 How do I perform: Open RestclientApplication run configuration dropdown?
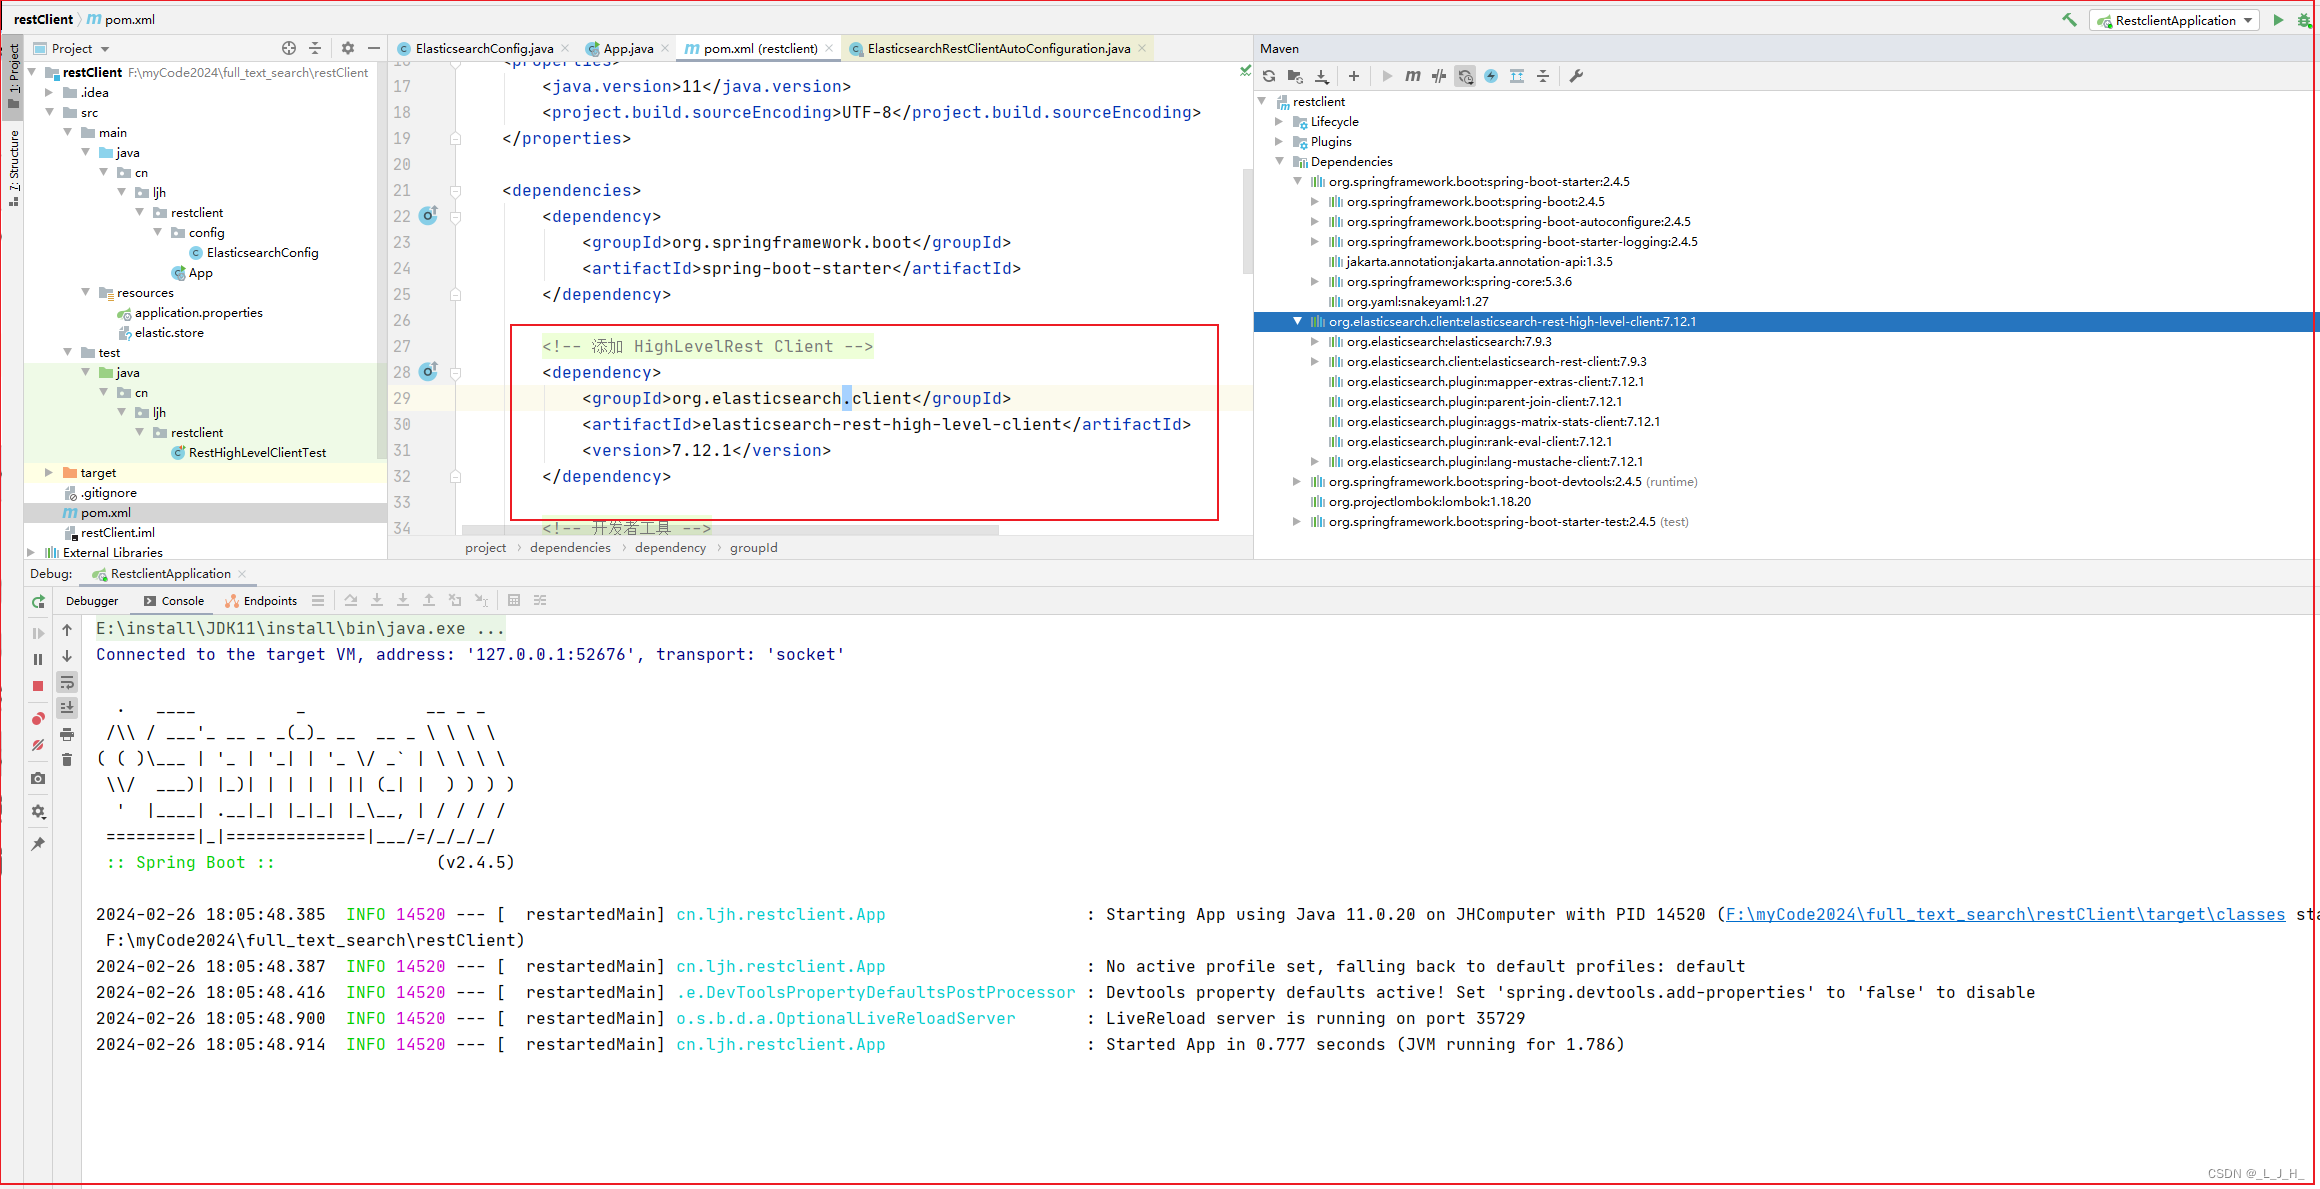point(2174,20)
